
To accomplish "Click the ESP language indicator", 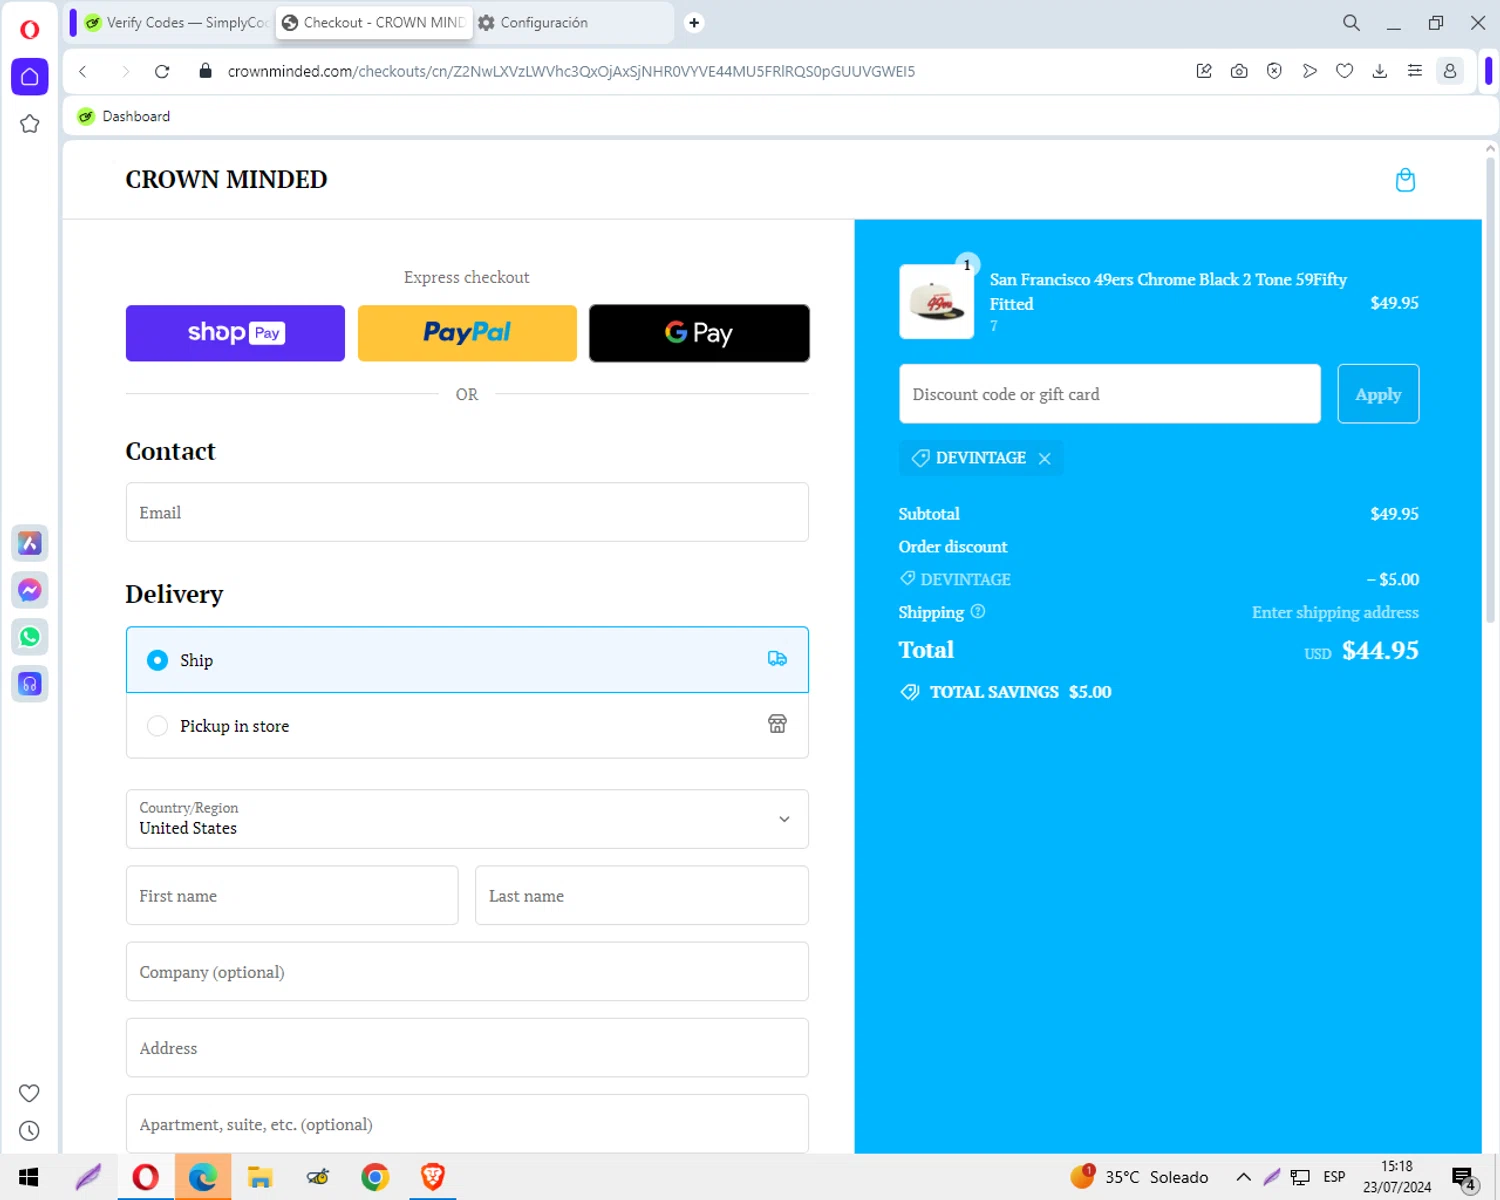I will [x=1334, y=1177].
